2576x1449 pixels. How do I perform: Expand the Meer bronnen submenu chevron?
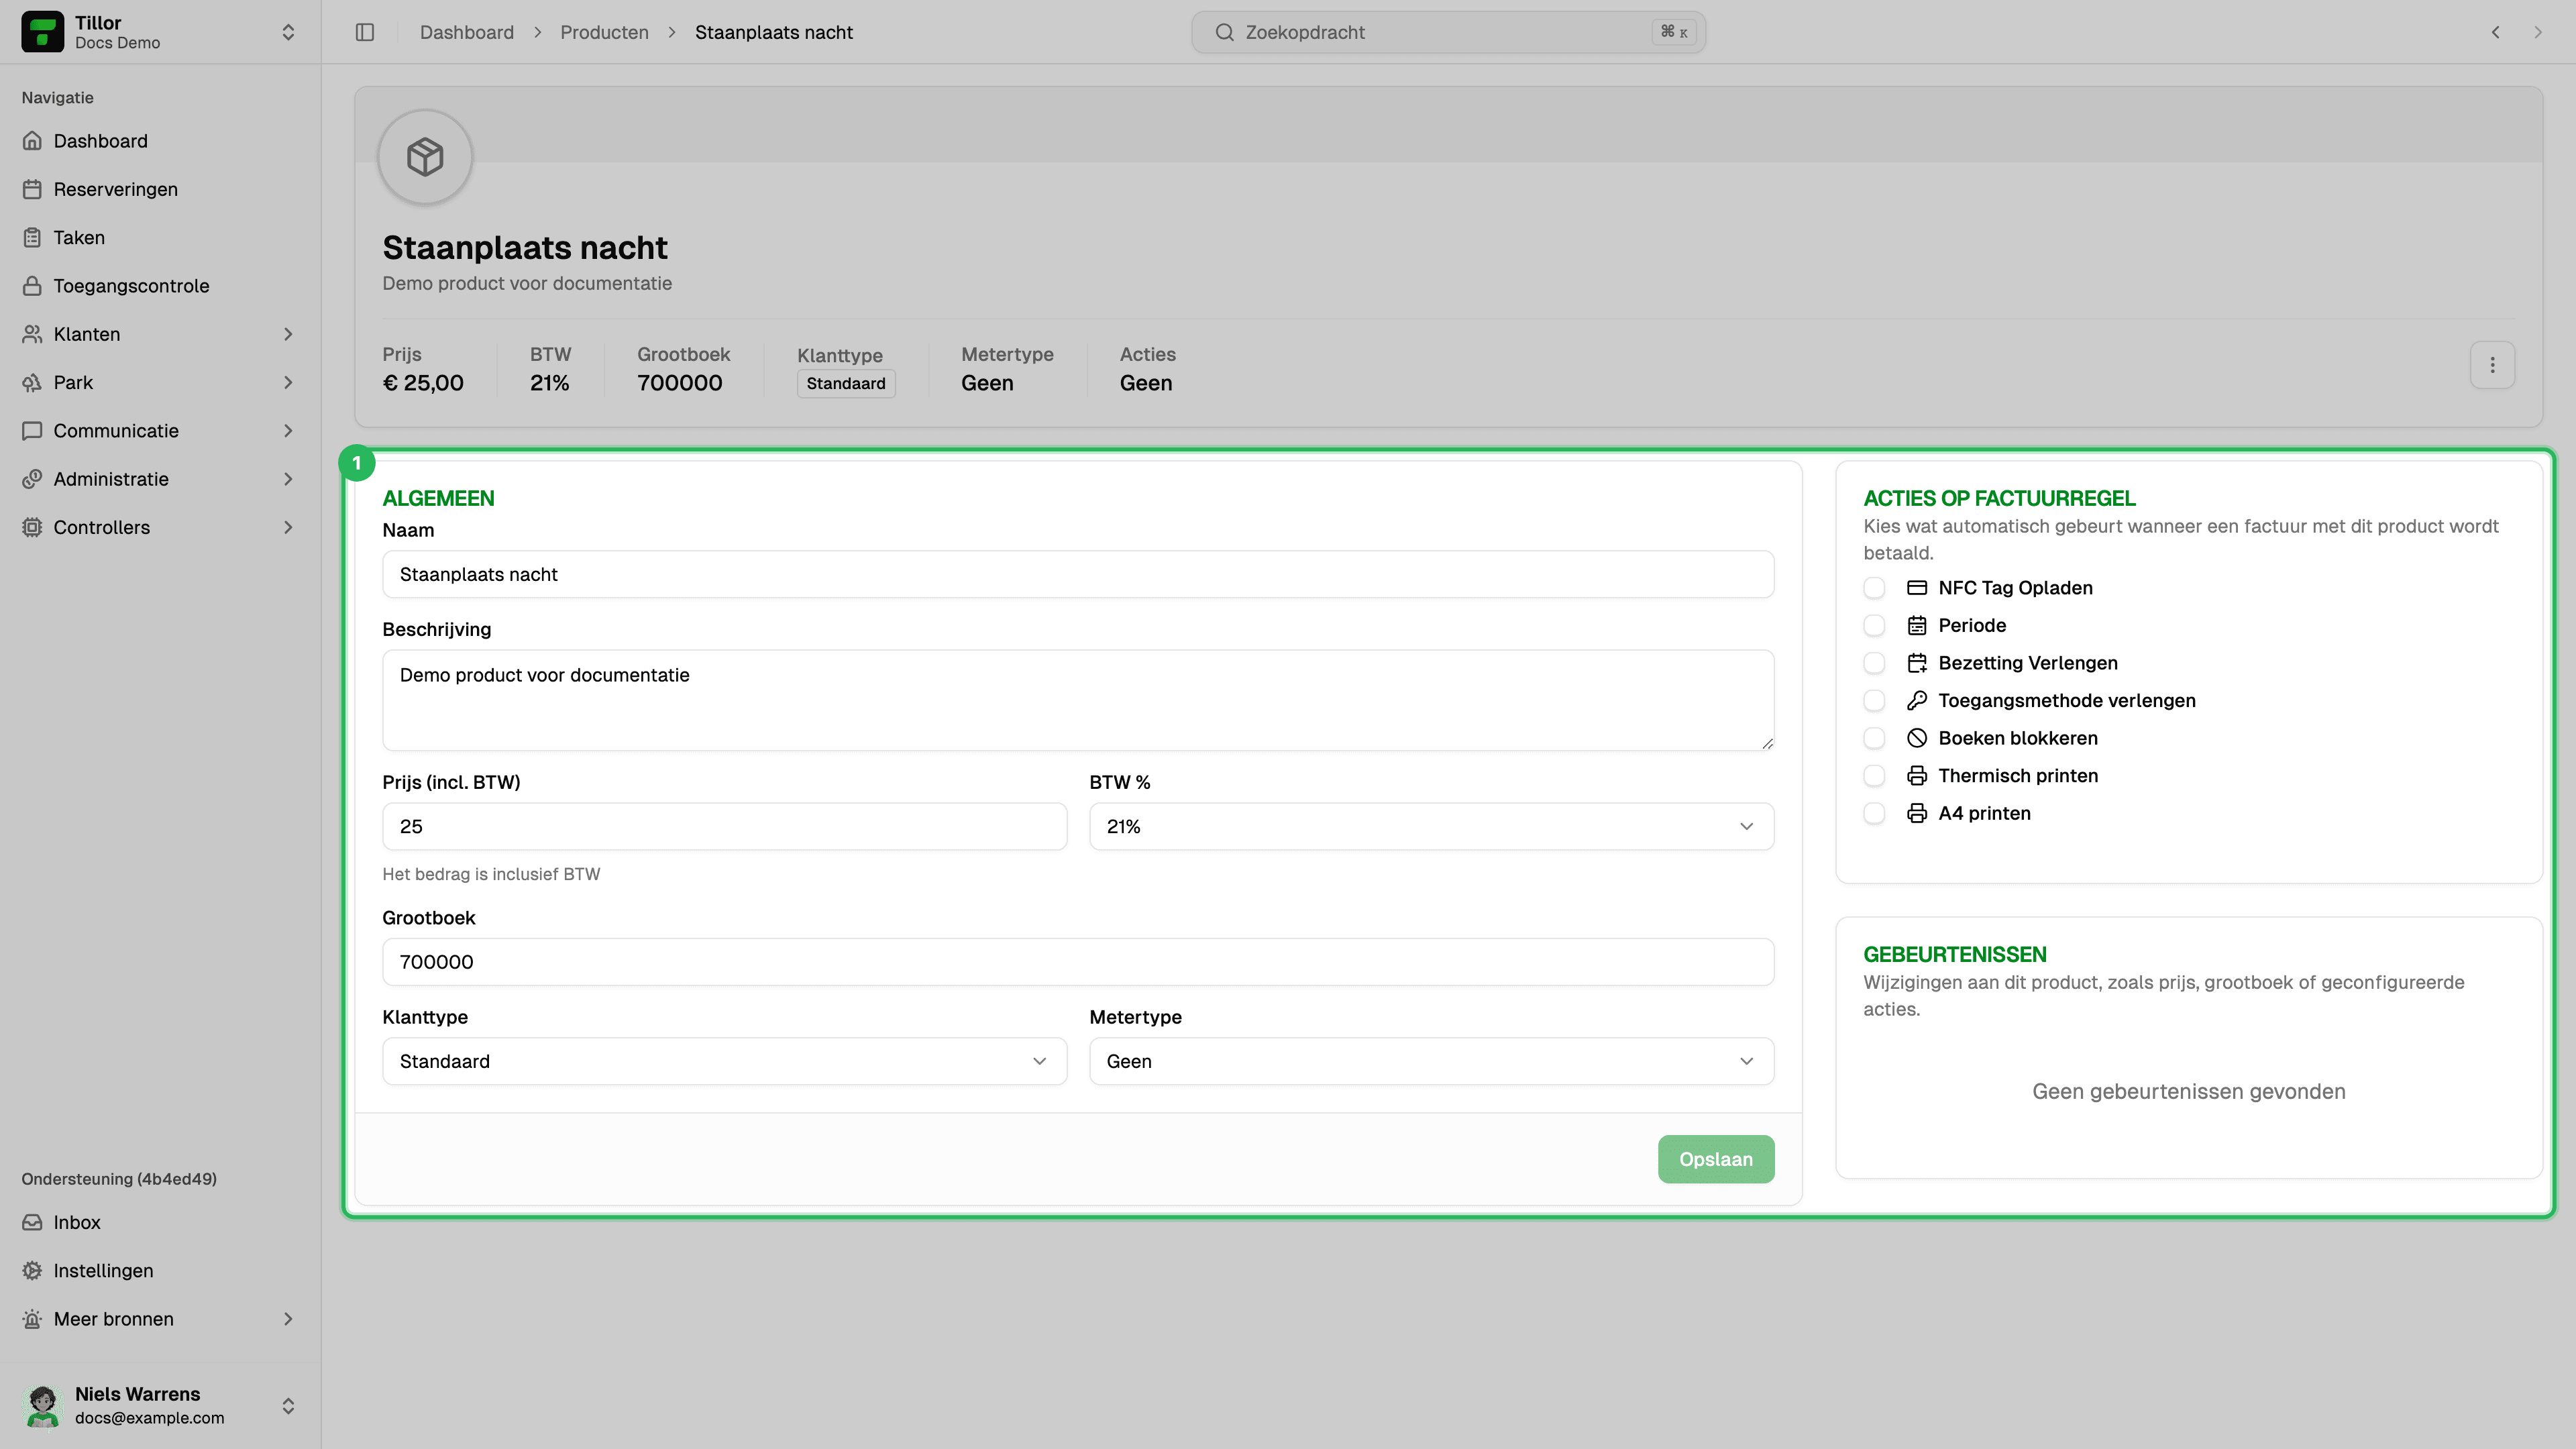(x=288, y=1319)
